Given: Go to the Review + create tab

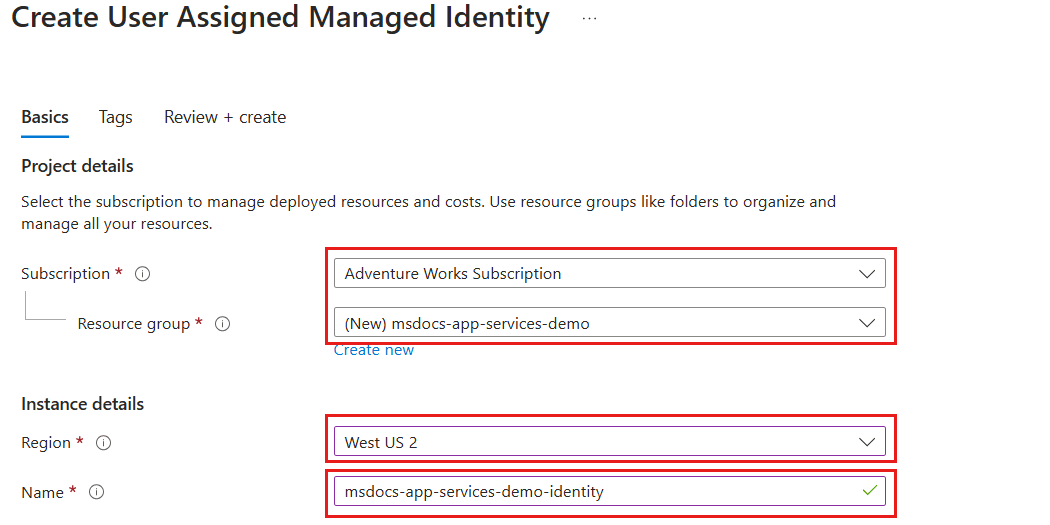Looking at the screenshot, I should 225,117.
